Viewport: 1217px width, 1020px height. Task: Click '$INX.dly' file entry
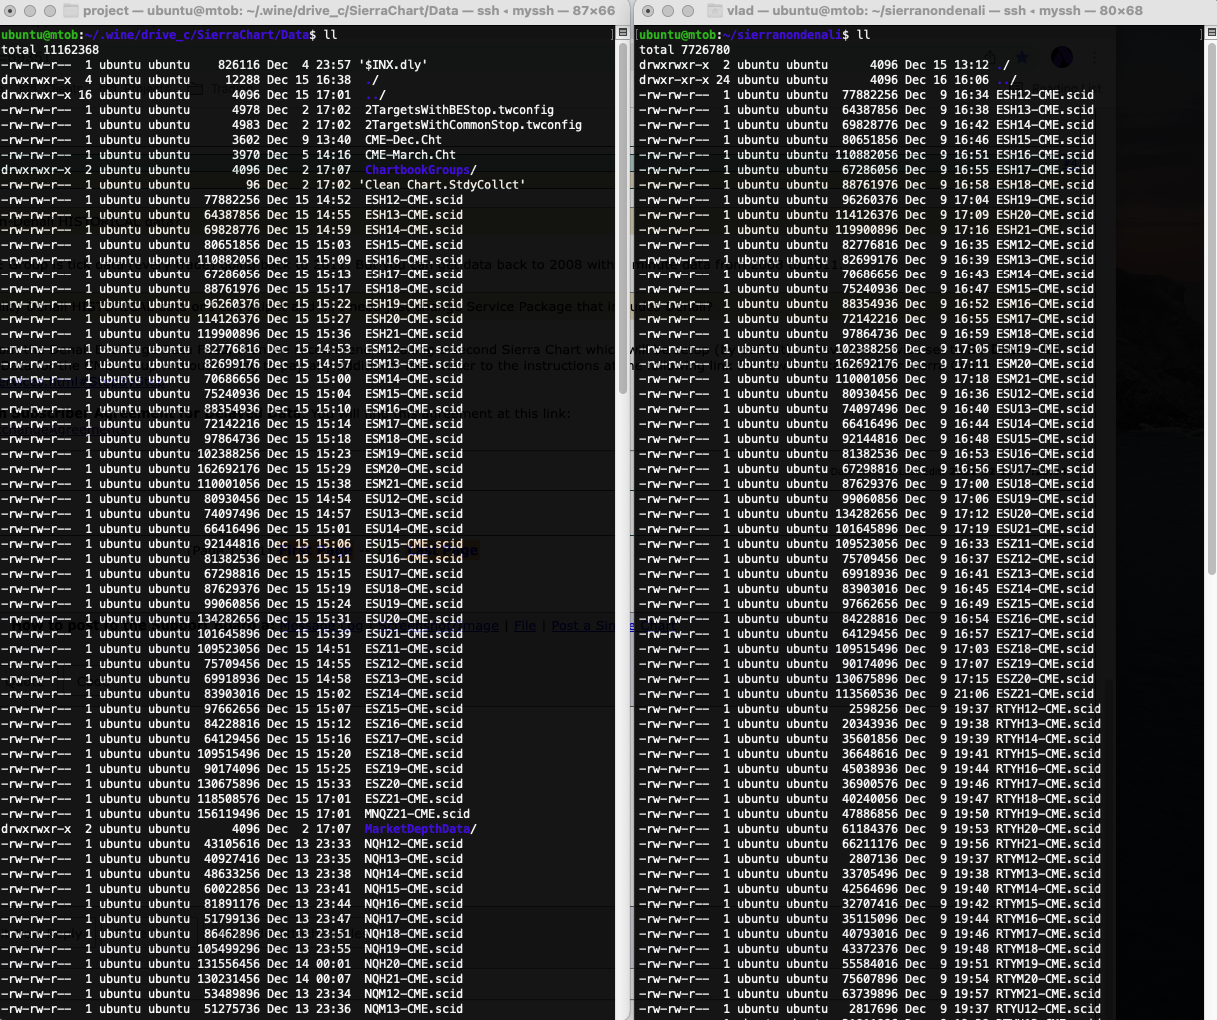[393, 65]
